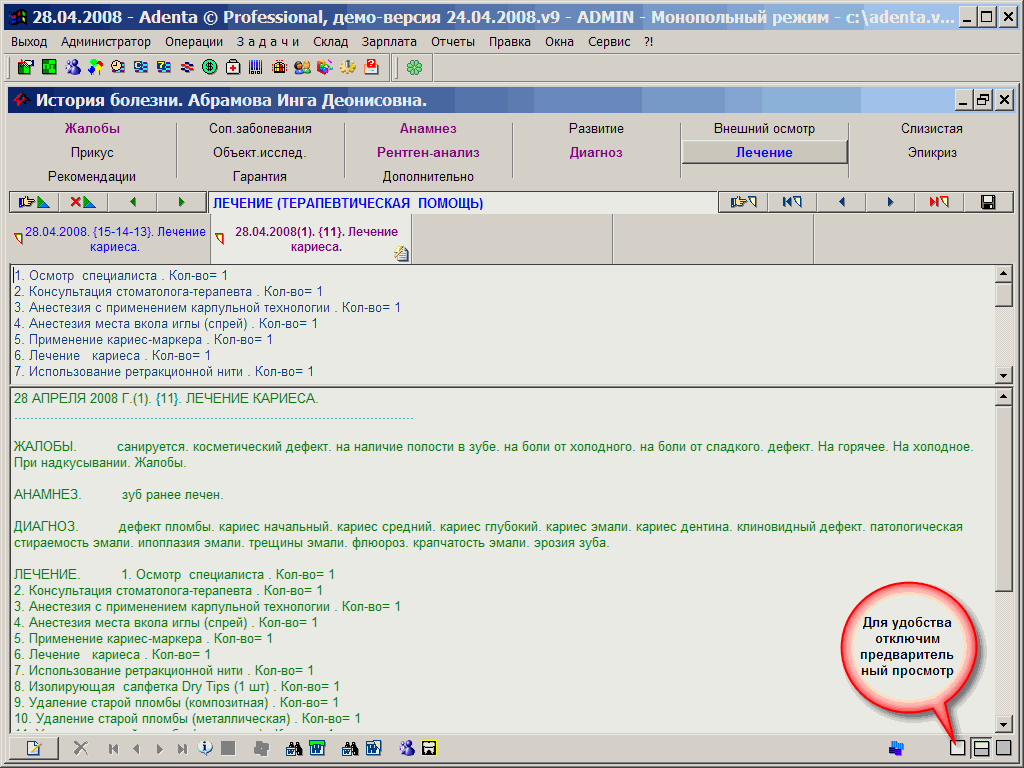Viewport: 1024px width, 768px height.
Task: Go to the Диагноз section
Action: (596, 153)
